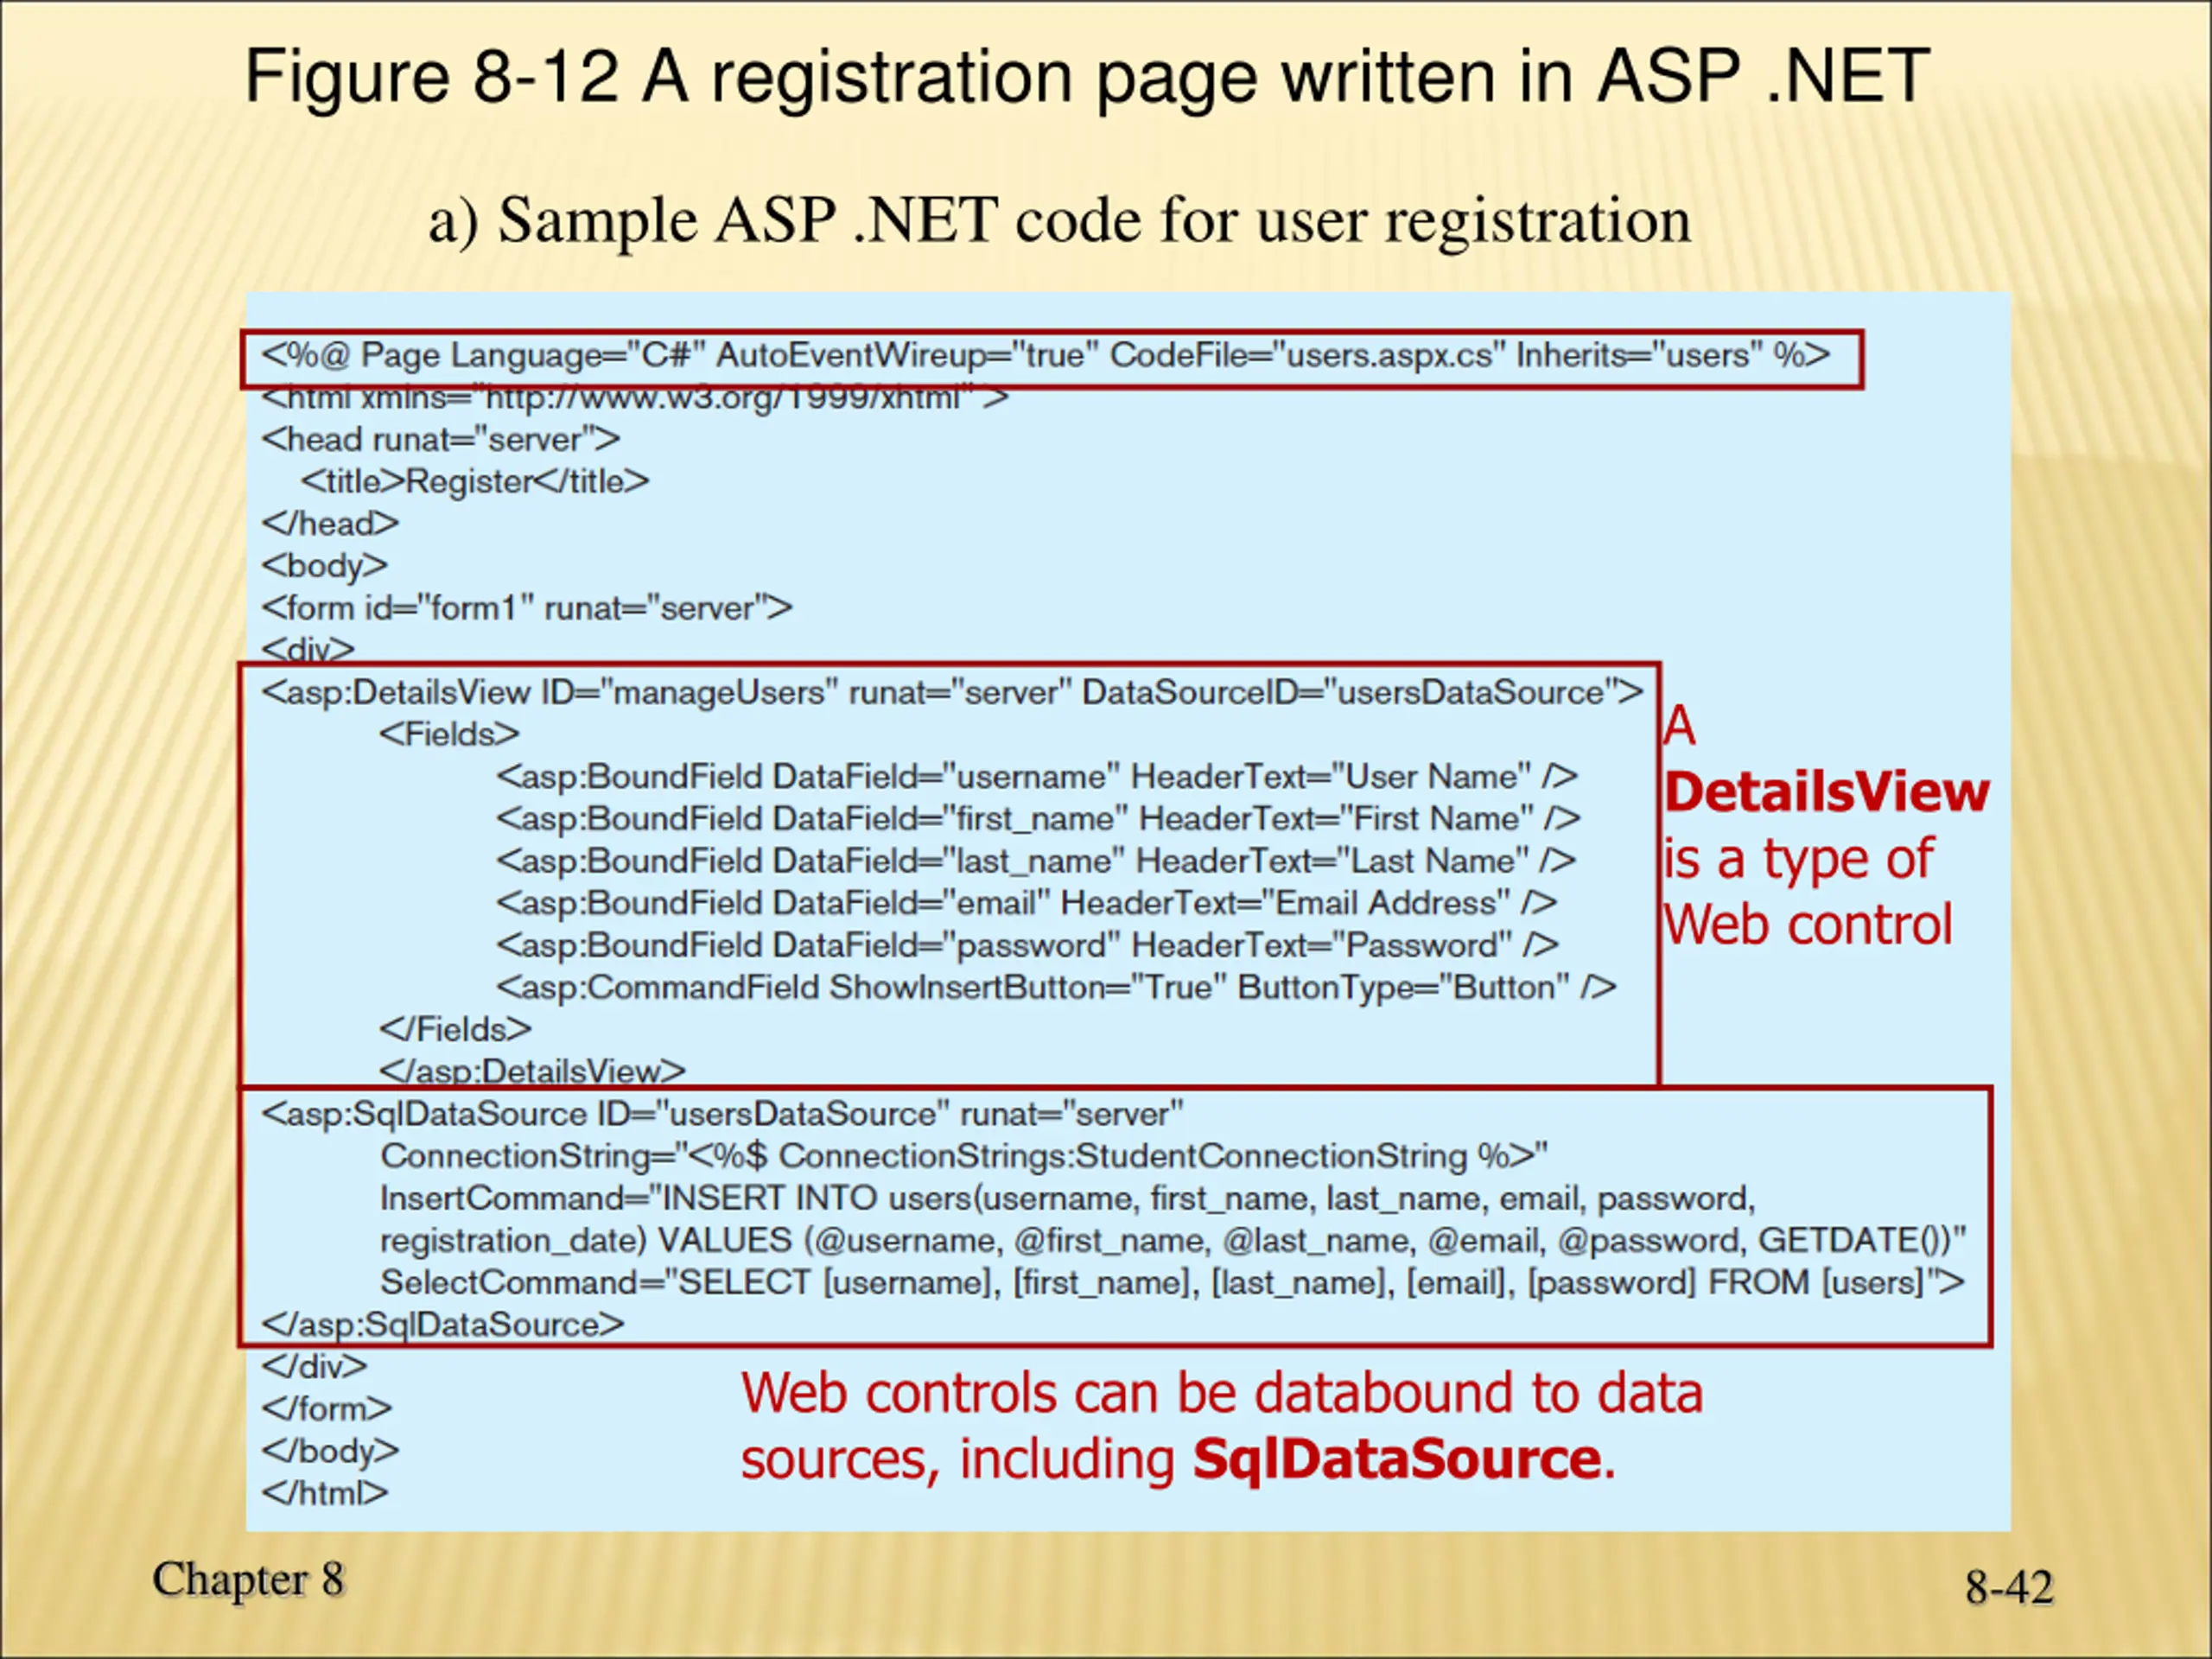The width and height of the screenshot is (2212, 1659).
Task: Click the '</body>' closing tag line
Action: [x=330, y=1450]
